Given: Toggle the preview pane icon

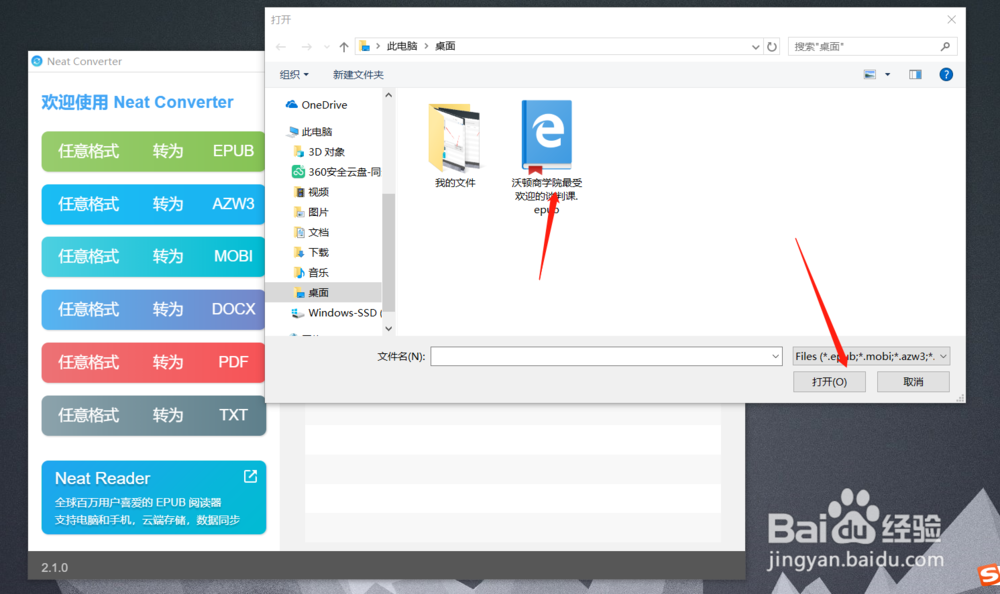Looking at the screenshot, I should (x=915, y=75).
